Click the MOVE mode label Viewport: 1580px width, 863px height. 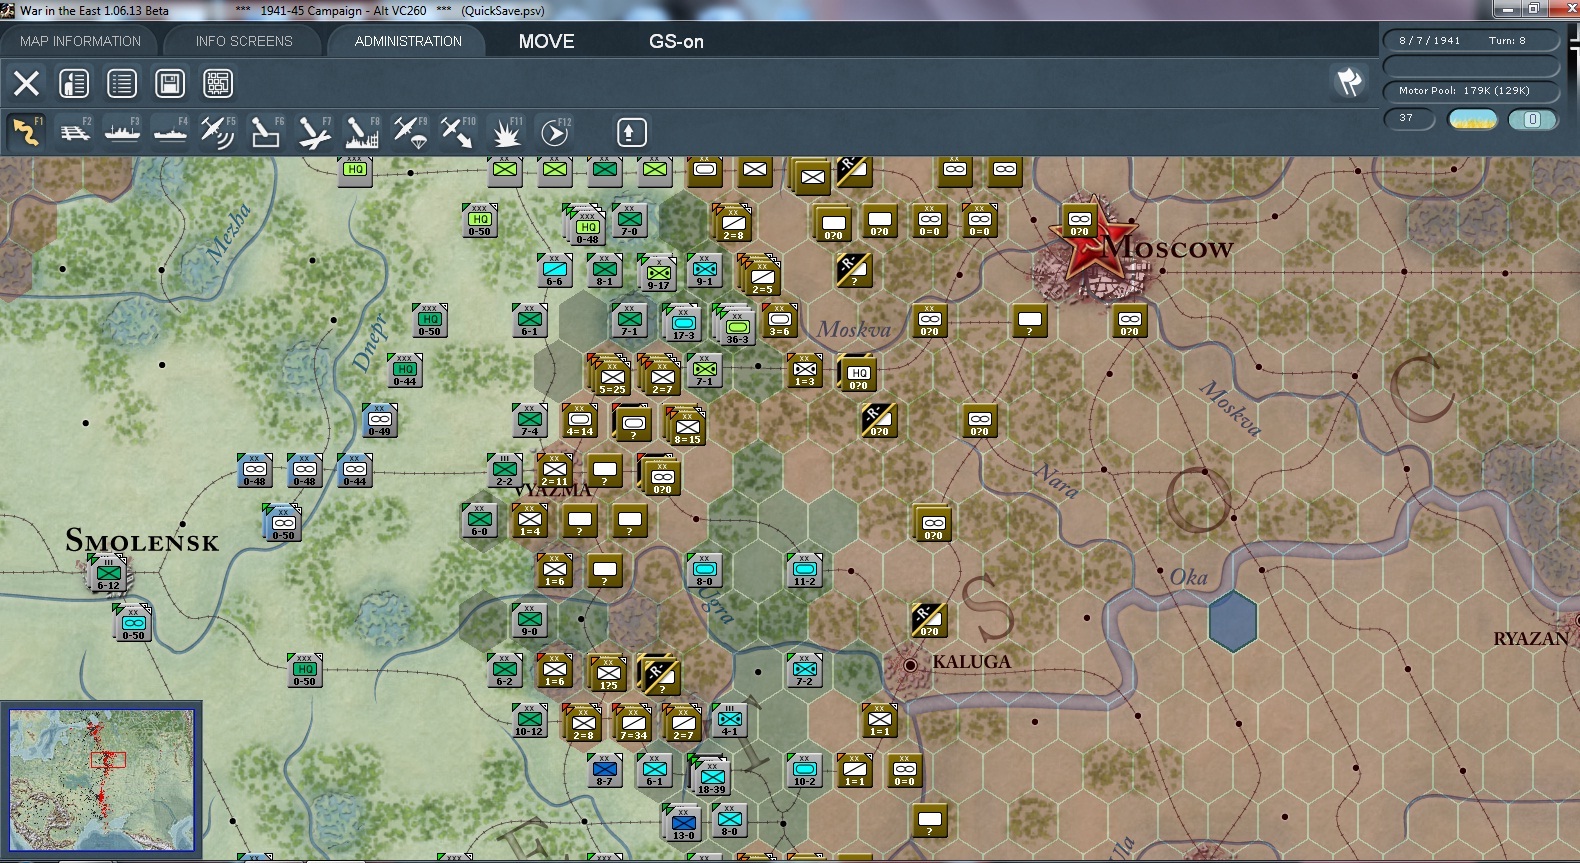pos(546,41)
